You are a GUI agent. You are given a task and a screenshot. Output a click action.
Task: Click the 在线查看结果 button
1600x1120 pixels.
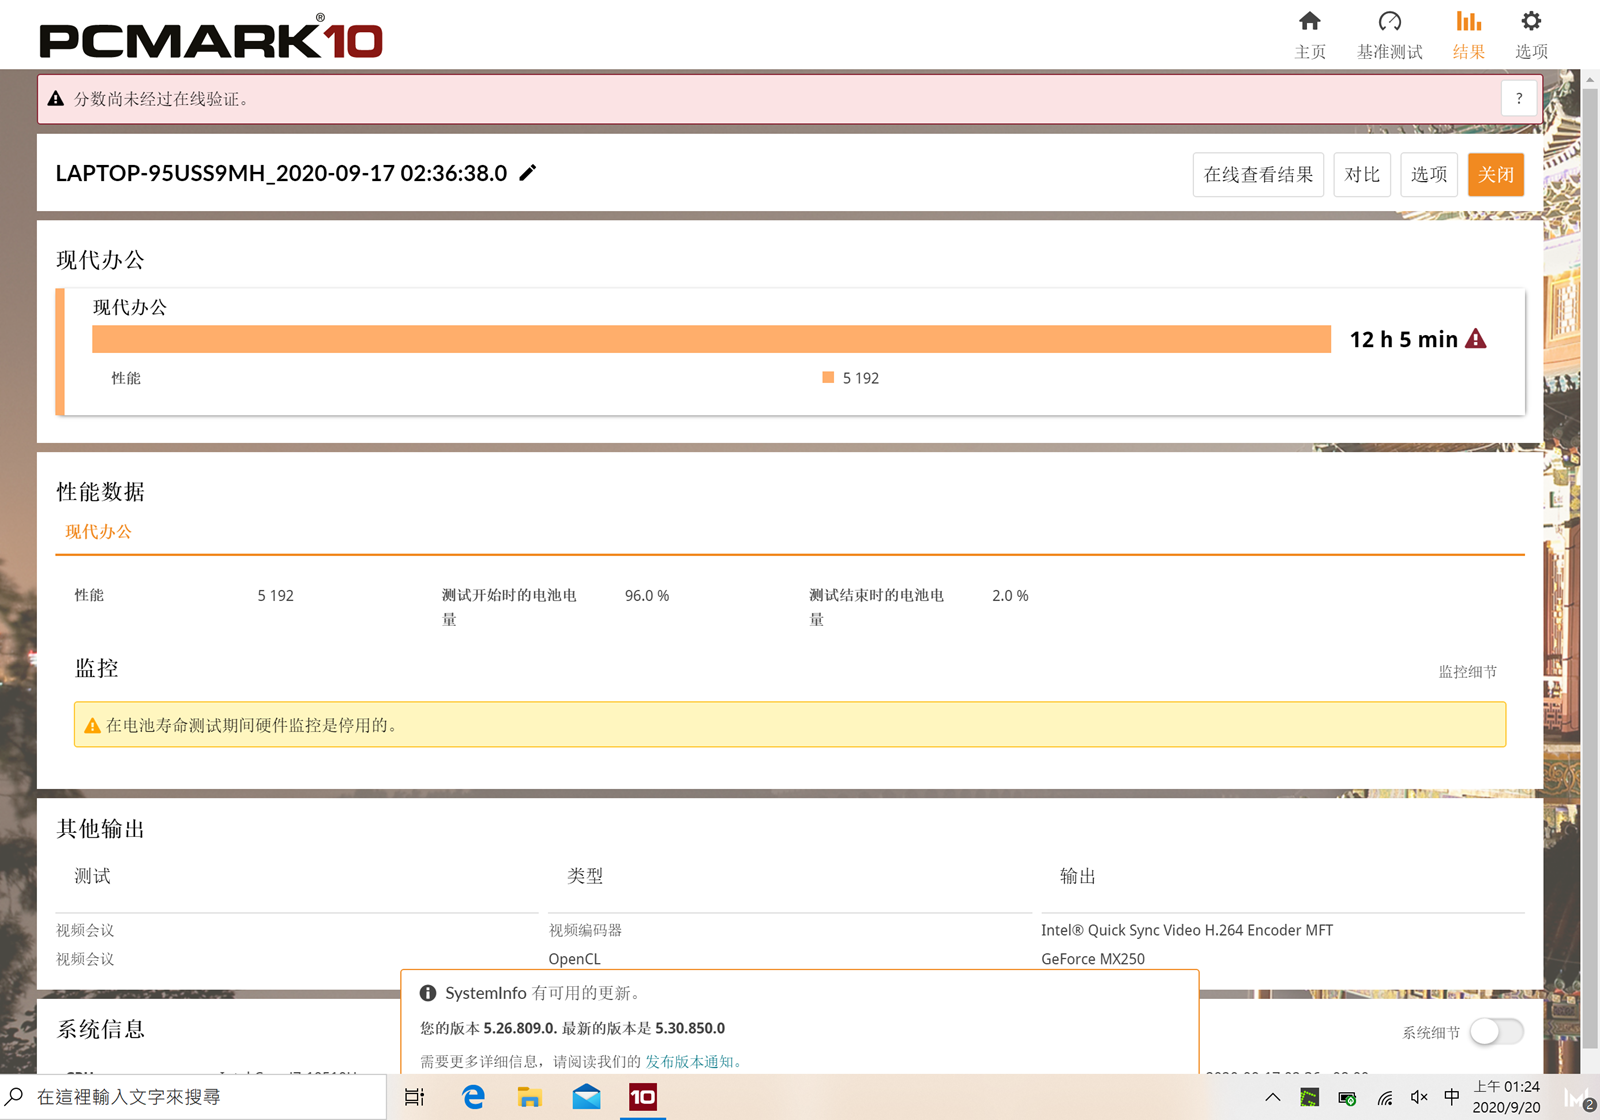click(x=1257, y=175)
